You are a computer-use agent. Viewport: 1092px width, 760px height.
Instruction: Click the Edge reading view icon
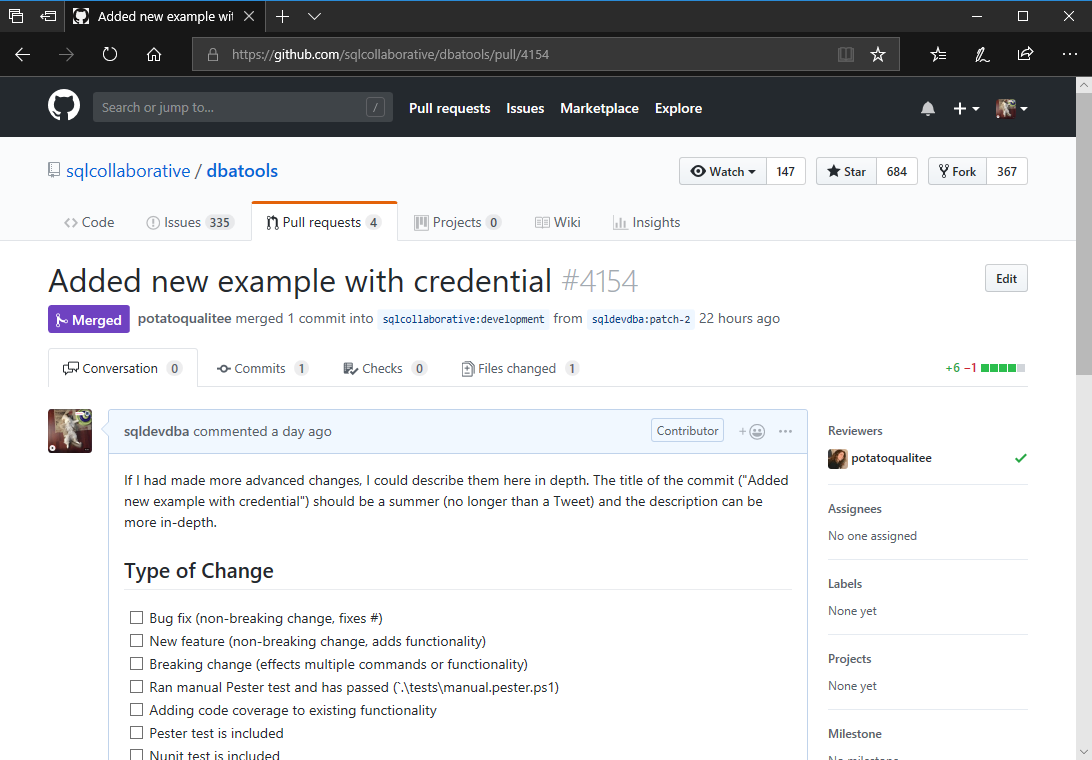846,55
